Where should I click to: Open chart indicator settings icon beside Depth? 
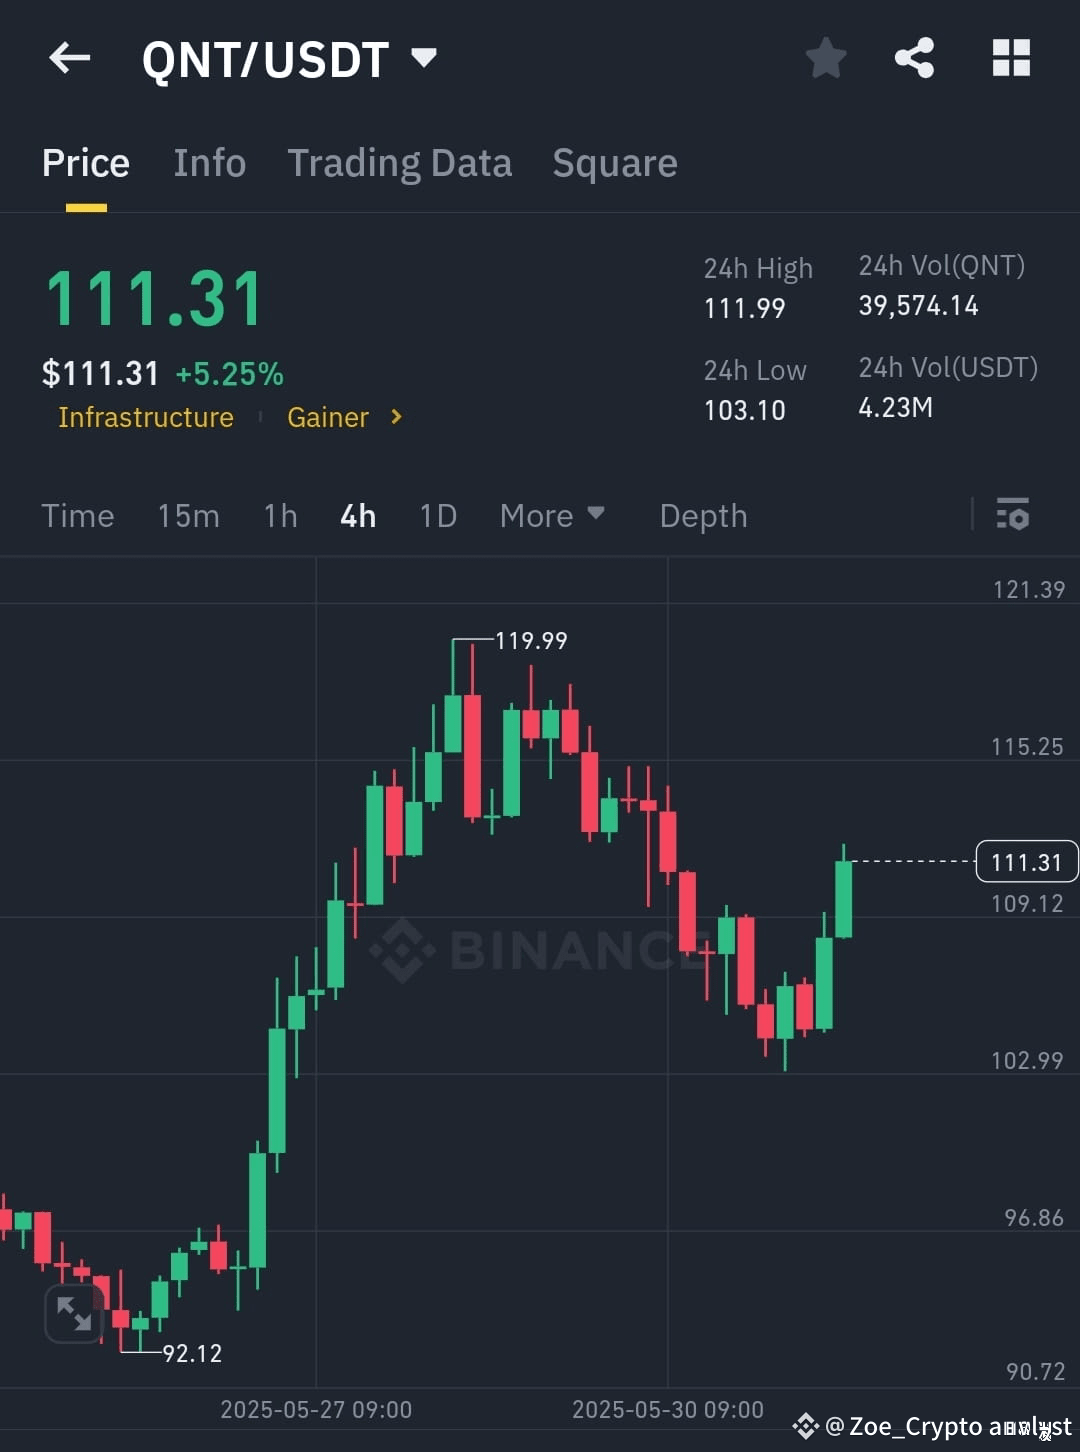[1014, 515]
